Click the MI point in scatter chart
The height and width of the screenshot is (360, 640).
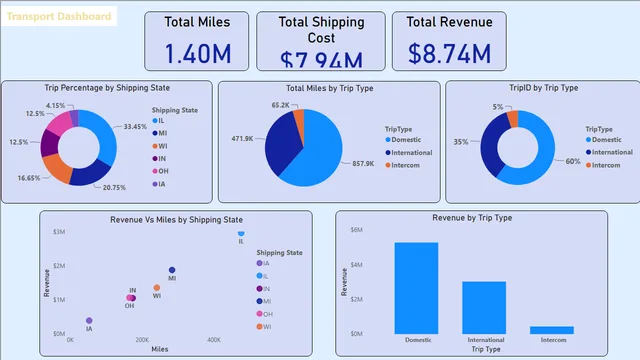(x=172, y=270)
